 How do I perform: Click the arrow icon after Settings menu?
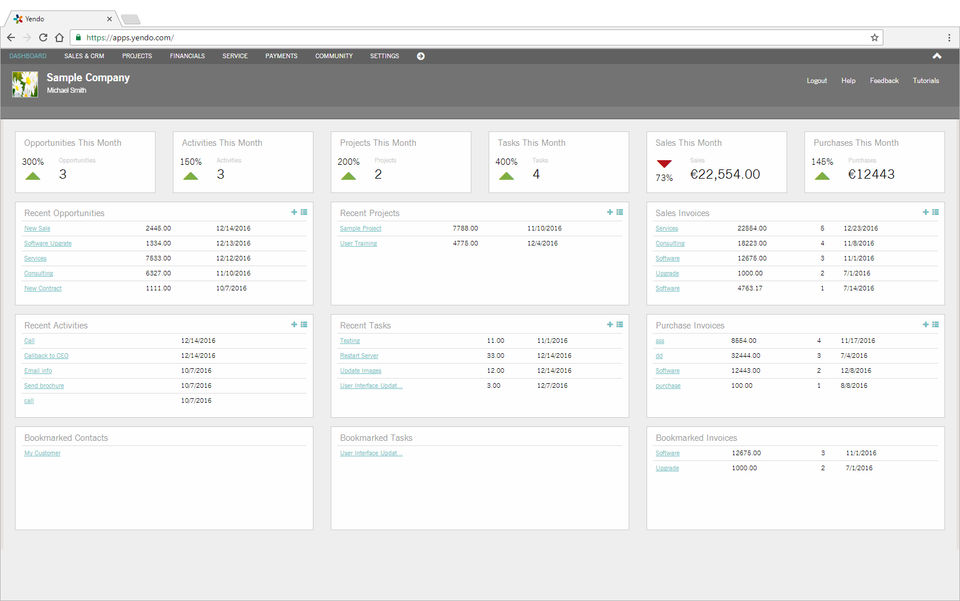coord(421,56)
